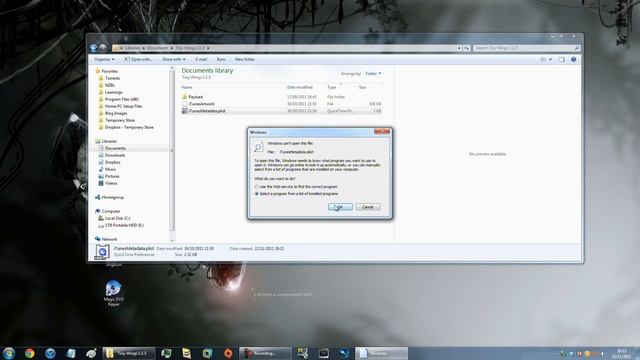Open the Organize menu

tap(104, 59)
